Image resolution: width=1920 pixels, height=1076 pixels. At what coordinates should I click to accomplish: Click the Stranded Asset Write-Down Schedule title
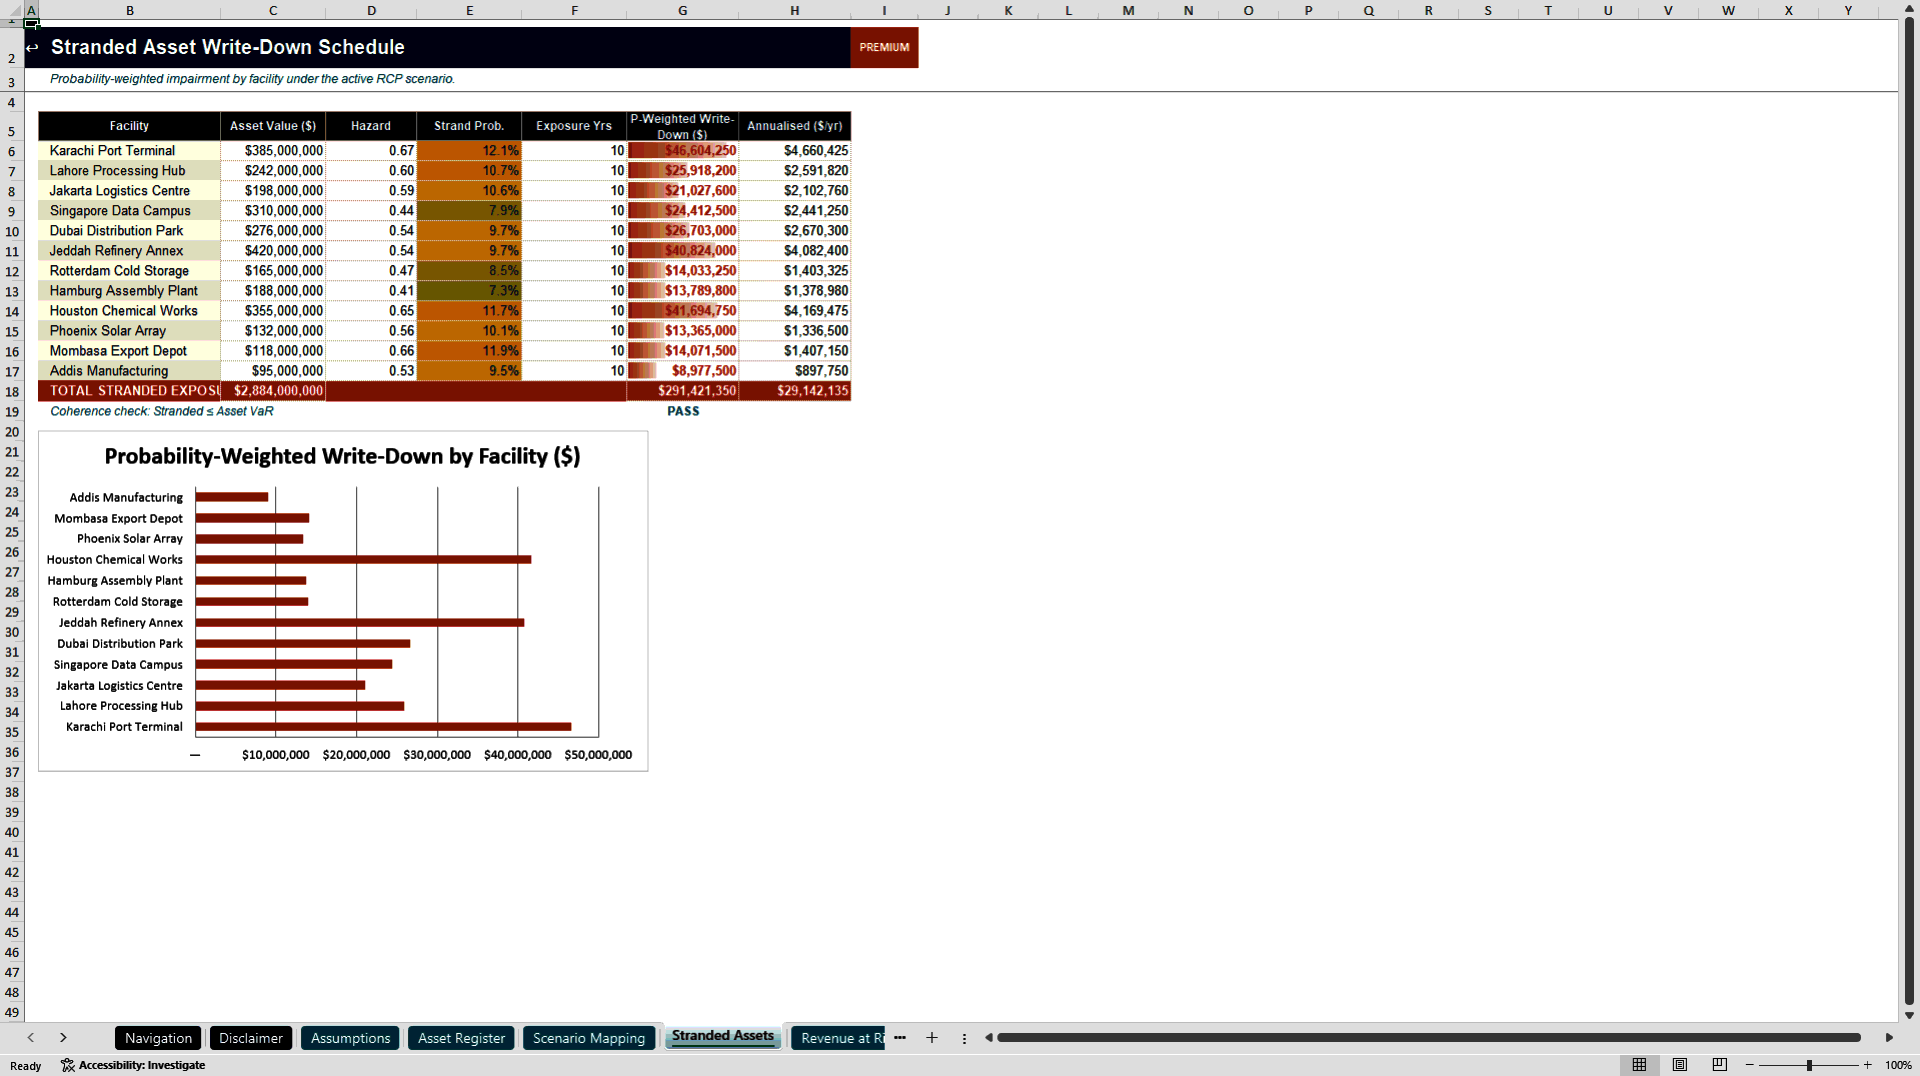click(x=228, y=47)
